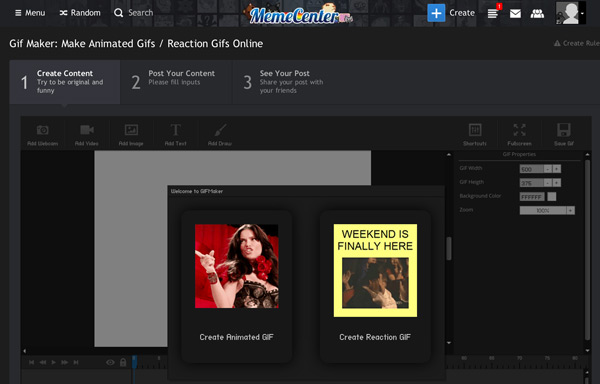Image resolution: width=600 pixels, height=384 pixels.
Task: Choose Create Reaction GIF label
Action: click(x=375, y=337)
